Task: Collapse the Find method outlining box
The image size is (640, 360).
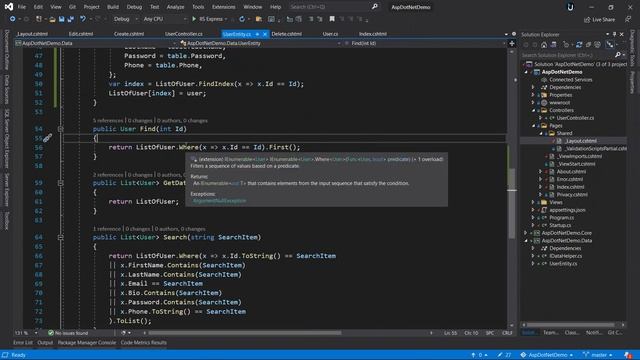Action: coord(60,129)
